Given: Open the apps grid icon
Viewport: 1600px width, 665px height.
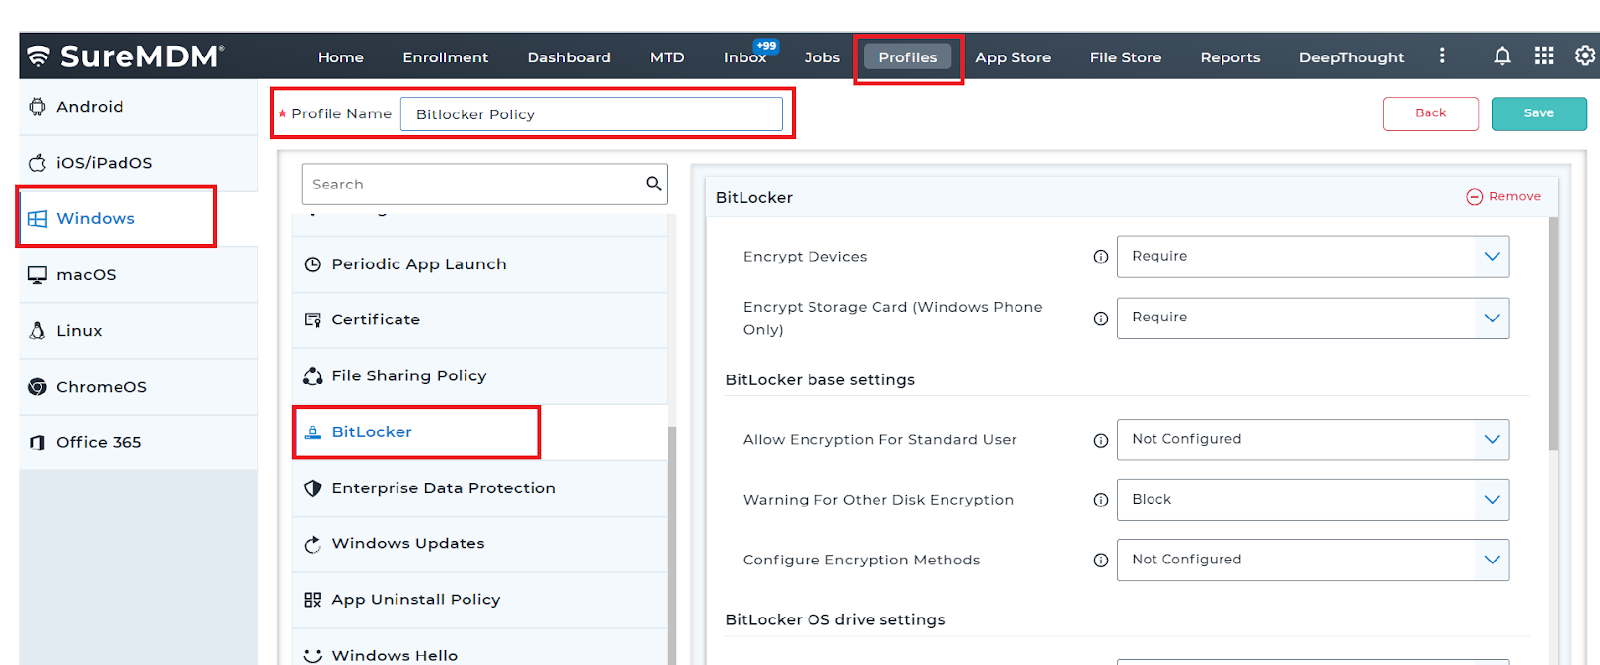Looking at the screenshot, I should [1544, 56].
